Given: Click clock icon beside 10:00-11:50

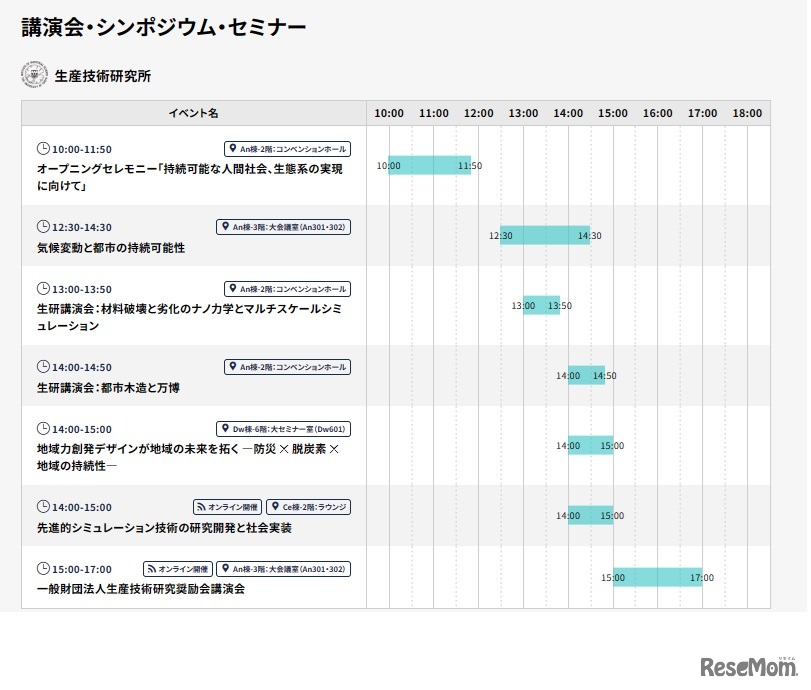Looking at the screenshot, I should point(43,149).
